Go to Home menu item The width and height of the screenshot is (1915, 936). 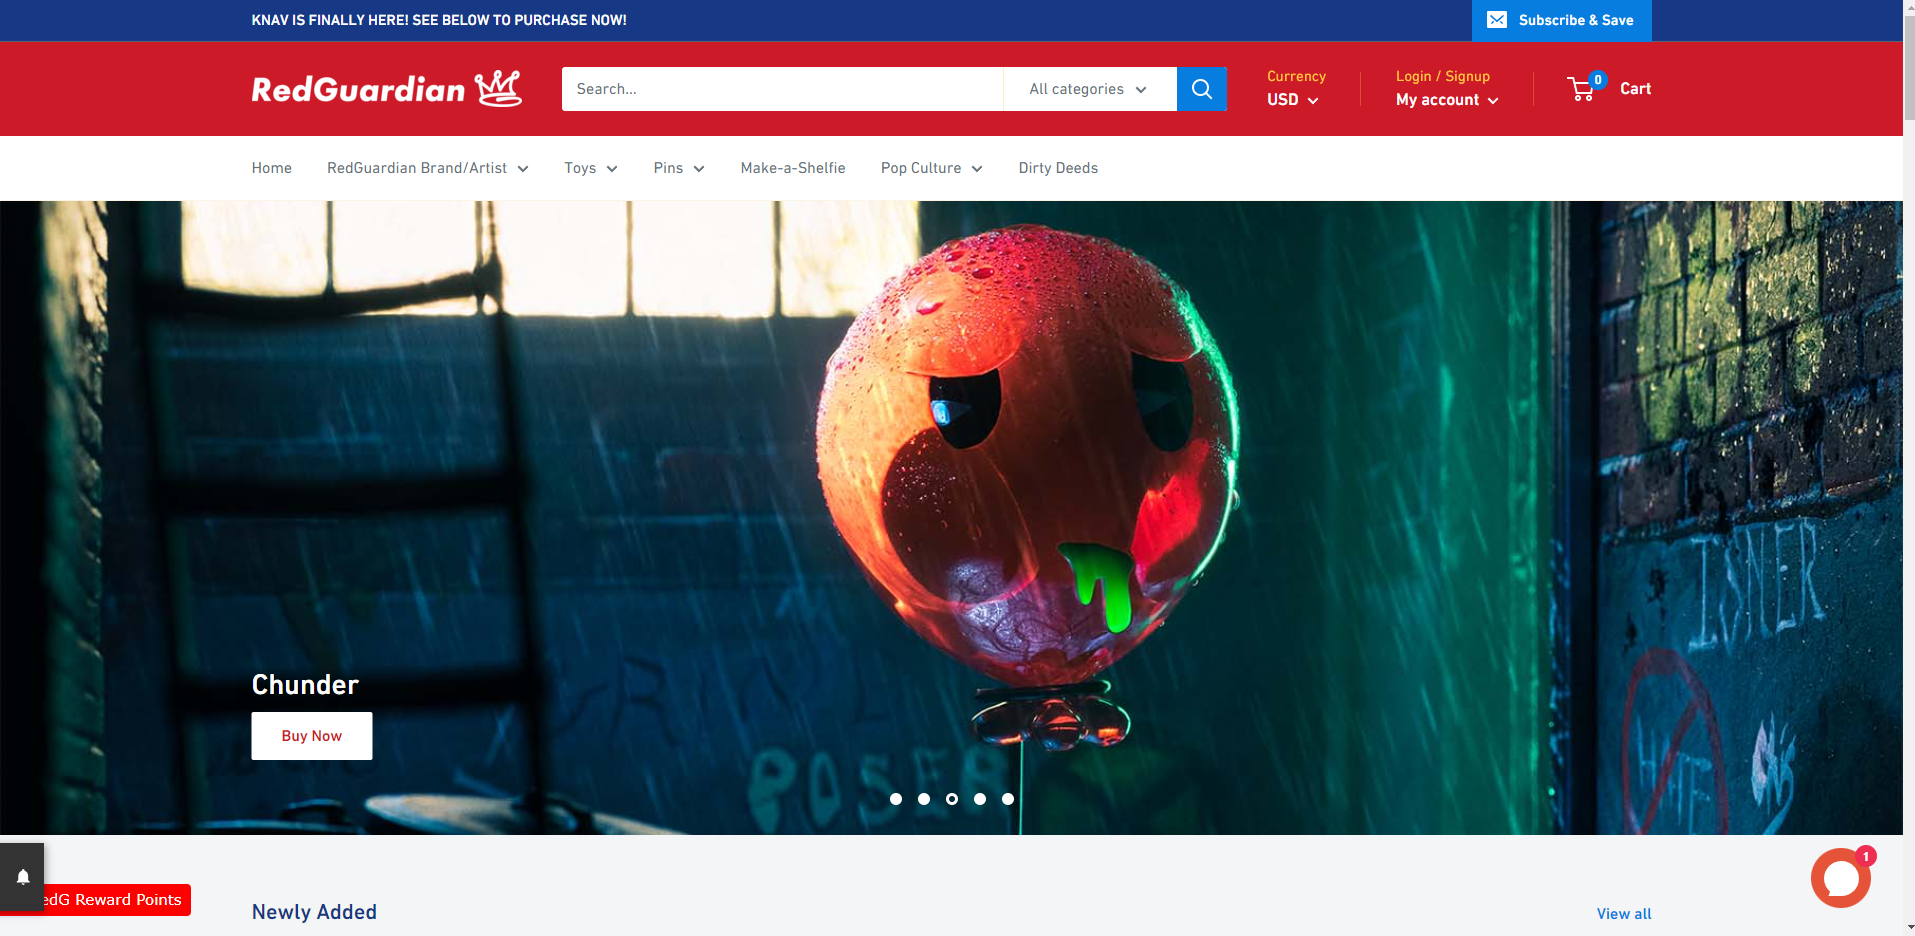pos(272,168)
